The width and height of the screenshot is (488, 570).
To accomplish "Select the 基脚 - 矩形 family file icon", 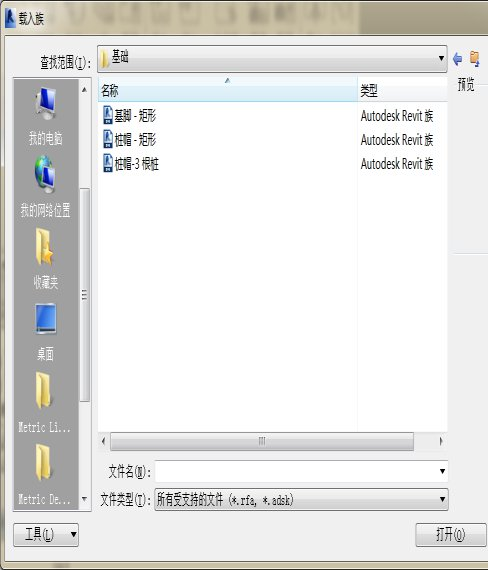I will [108, 115].
